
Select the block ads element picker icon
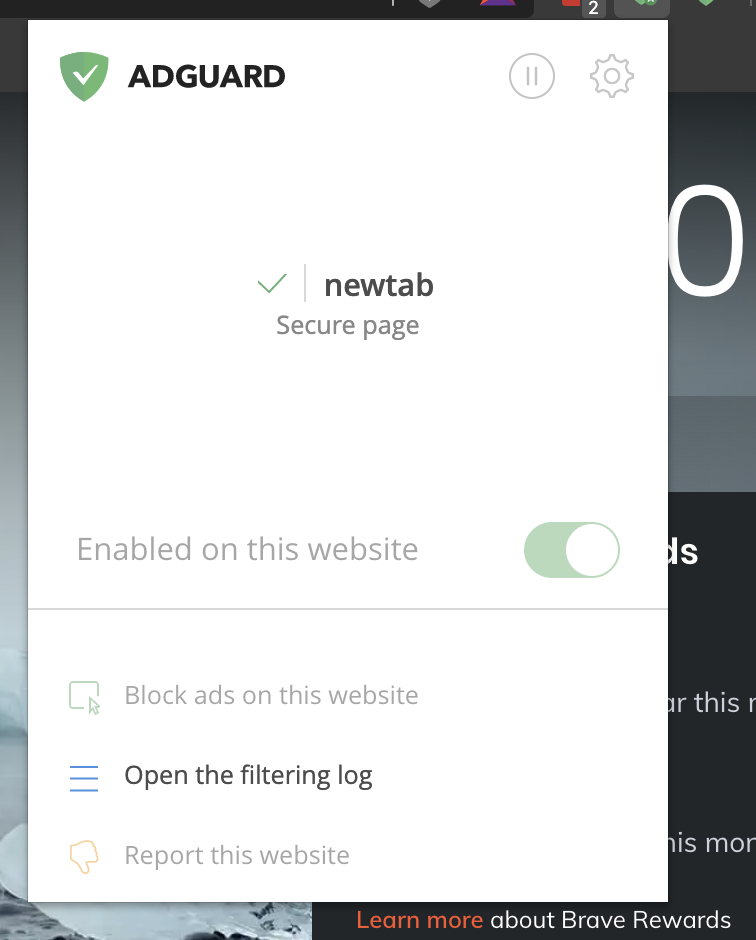click(84, 695)
